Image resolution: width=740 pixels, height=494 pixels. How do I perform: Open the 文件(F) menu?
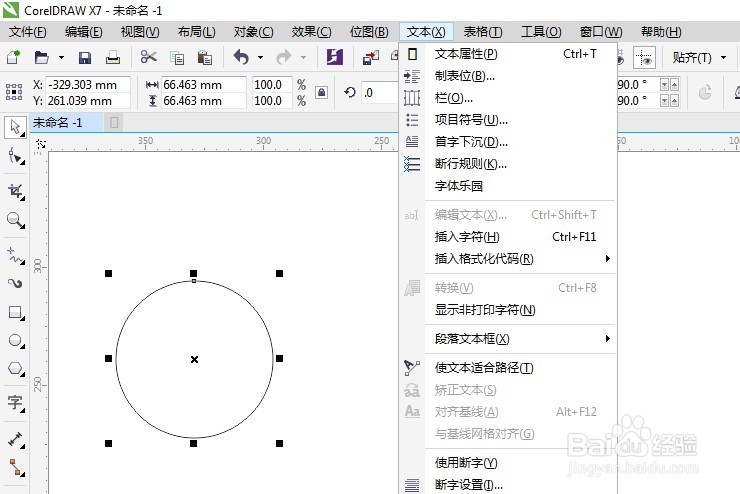(28, 32)
